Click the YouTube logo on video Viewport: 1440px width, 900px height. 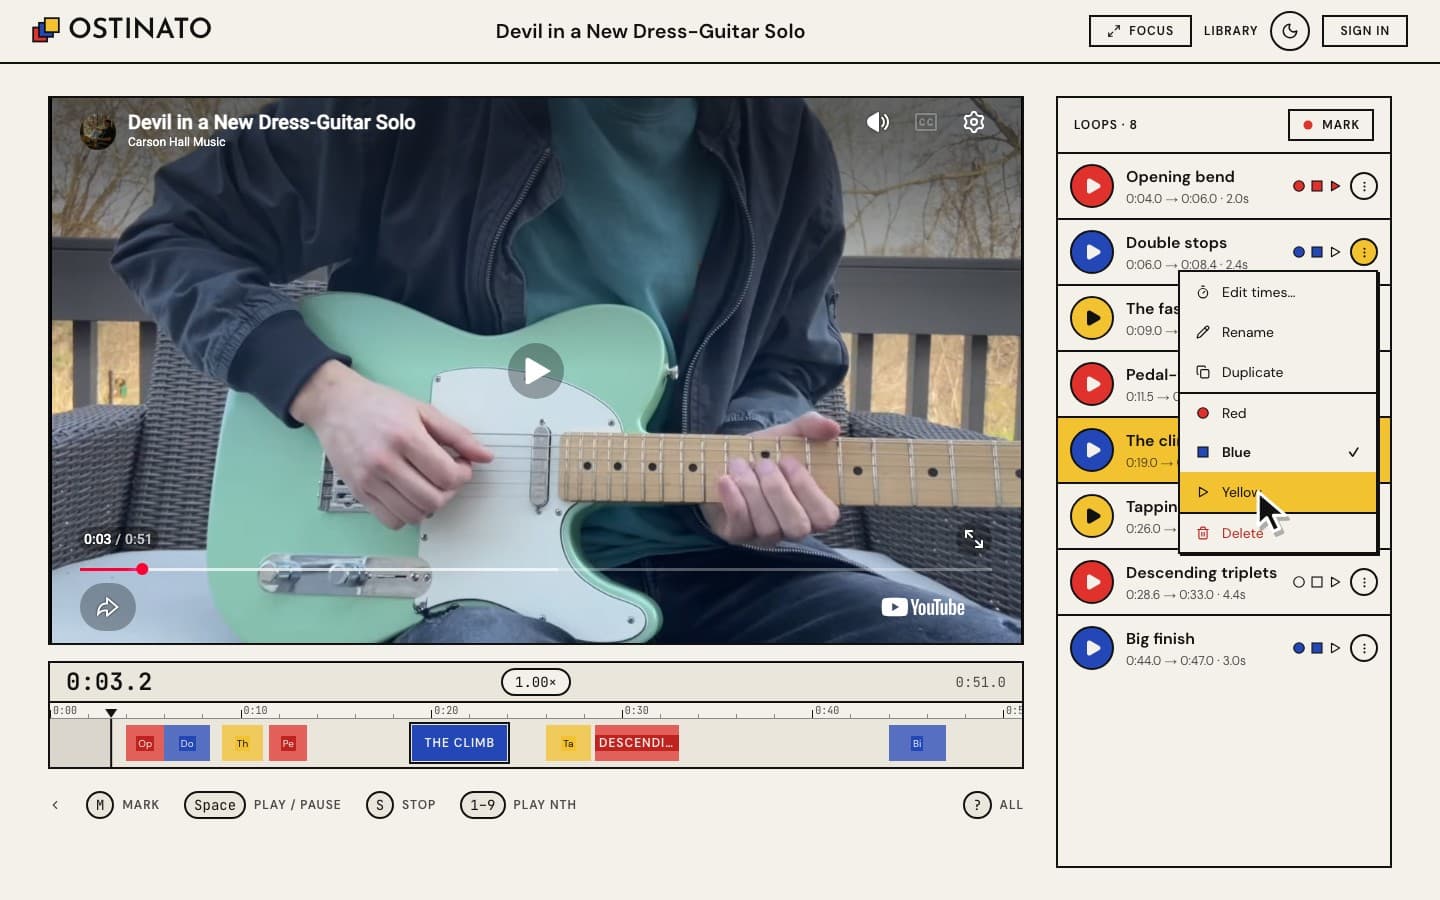(923, 607)
